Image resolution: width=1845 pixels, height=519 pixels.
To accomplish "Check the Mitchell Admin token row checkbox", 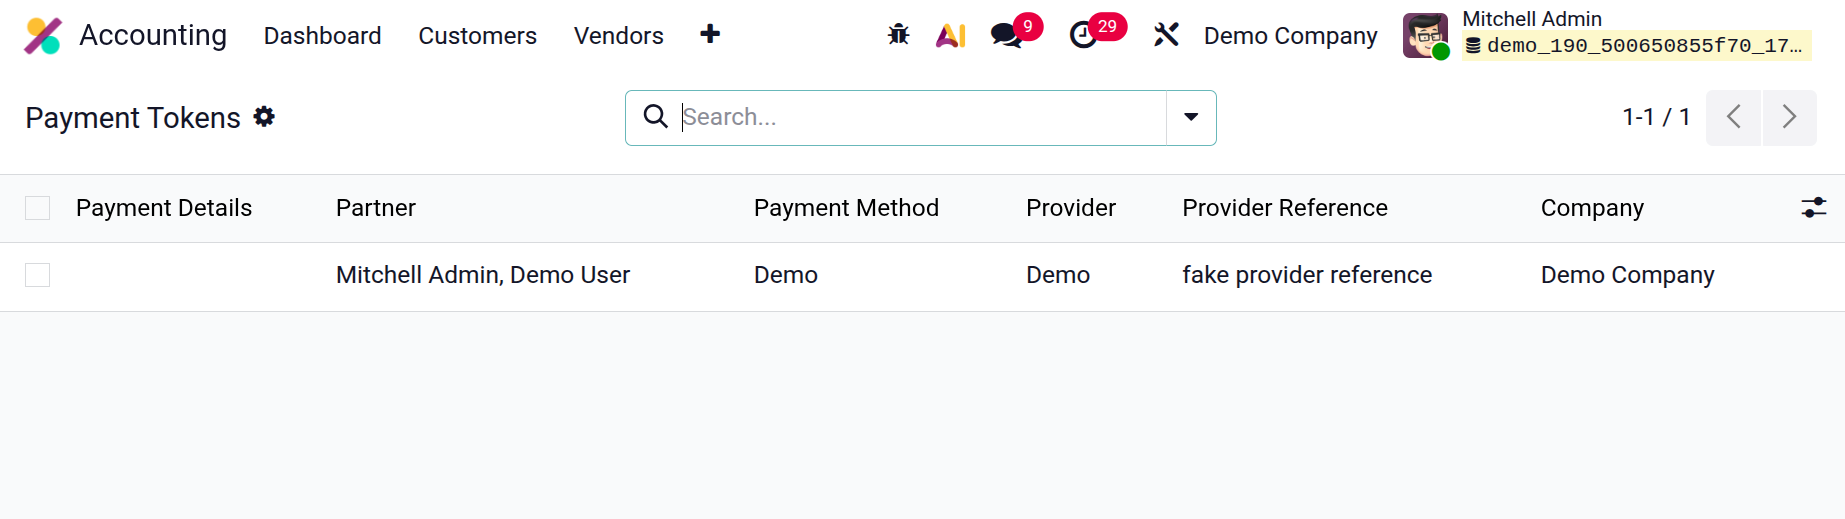I will [x=38, y=275].
